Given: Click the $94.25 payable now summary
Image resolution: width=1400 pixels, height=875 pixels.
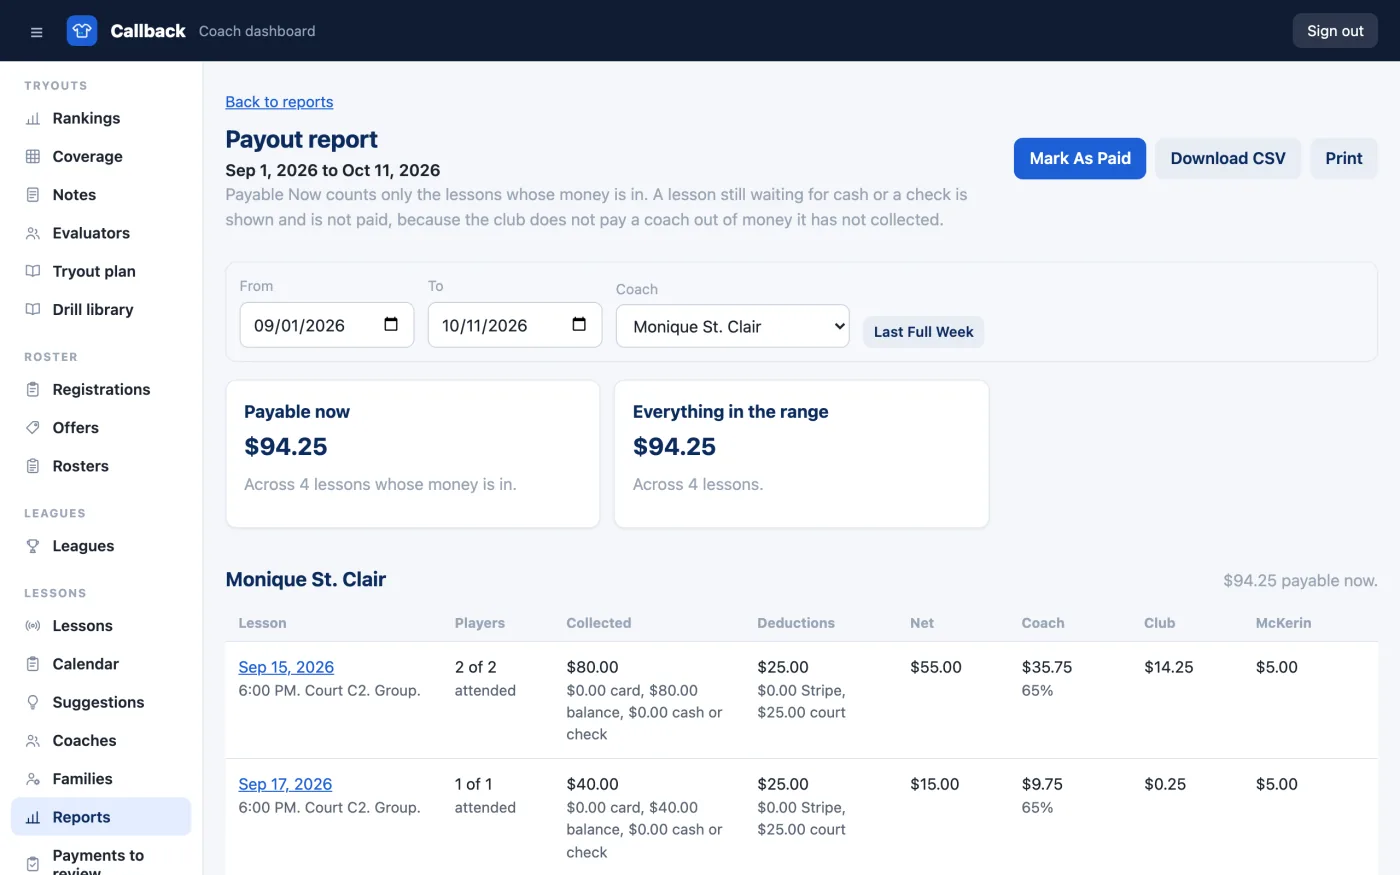Looking at the screenshot, I should coord(1300,580).
